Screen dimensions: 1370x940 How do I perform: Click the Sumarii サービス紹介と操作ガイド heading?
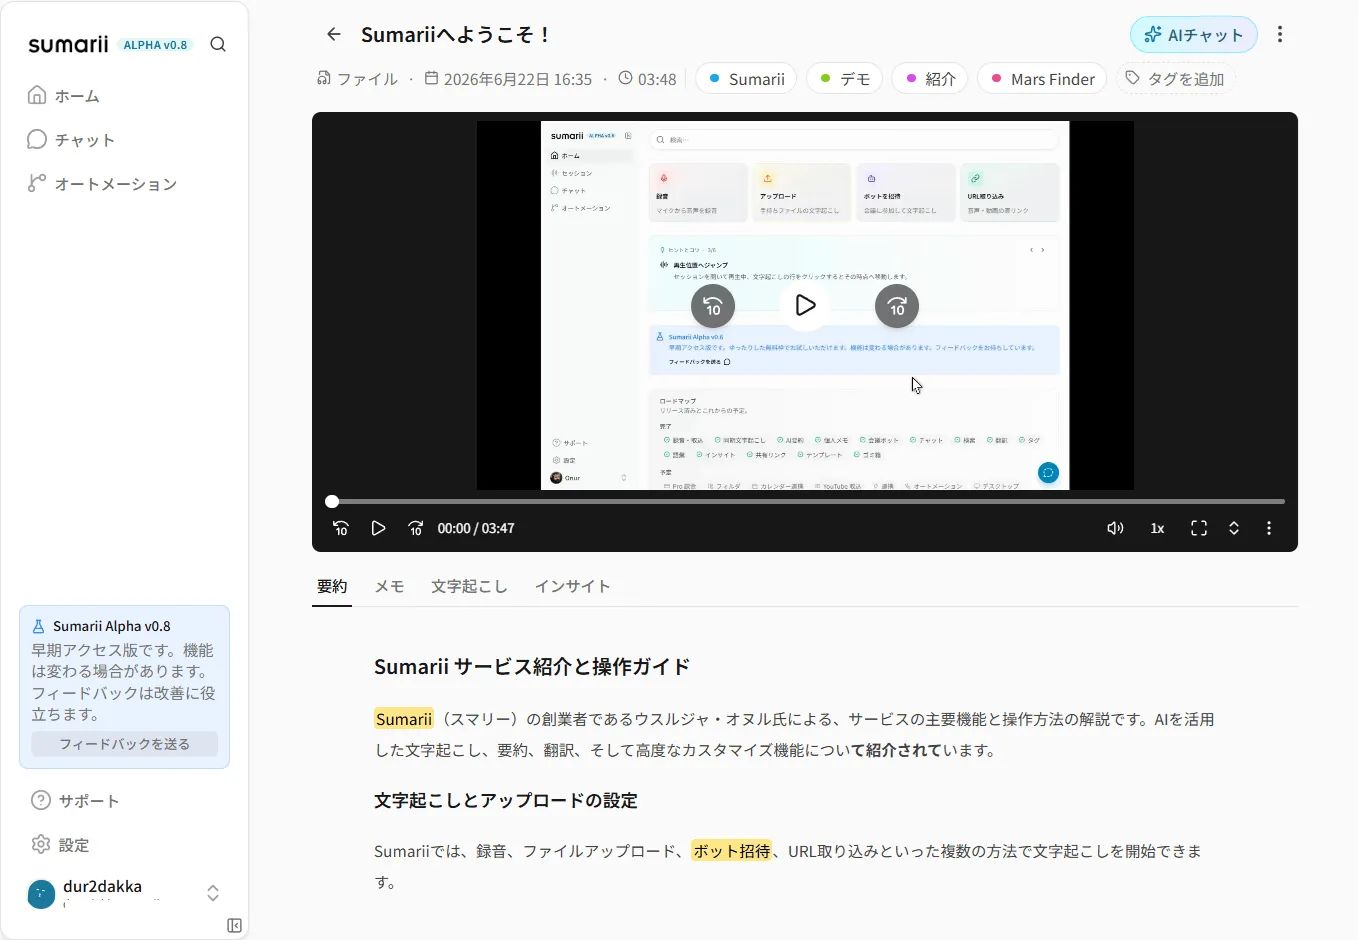click(532, 667)
